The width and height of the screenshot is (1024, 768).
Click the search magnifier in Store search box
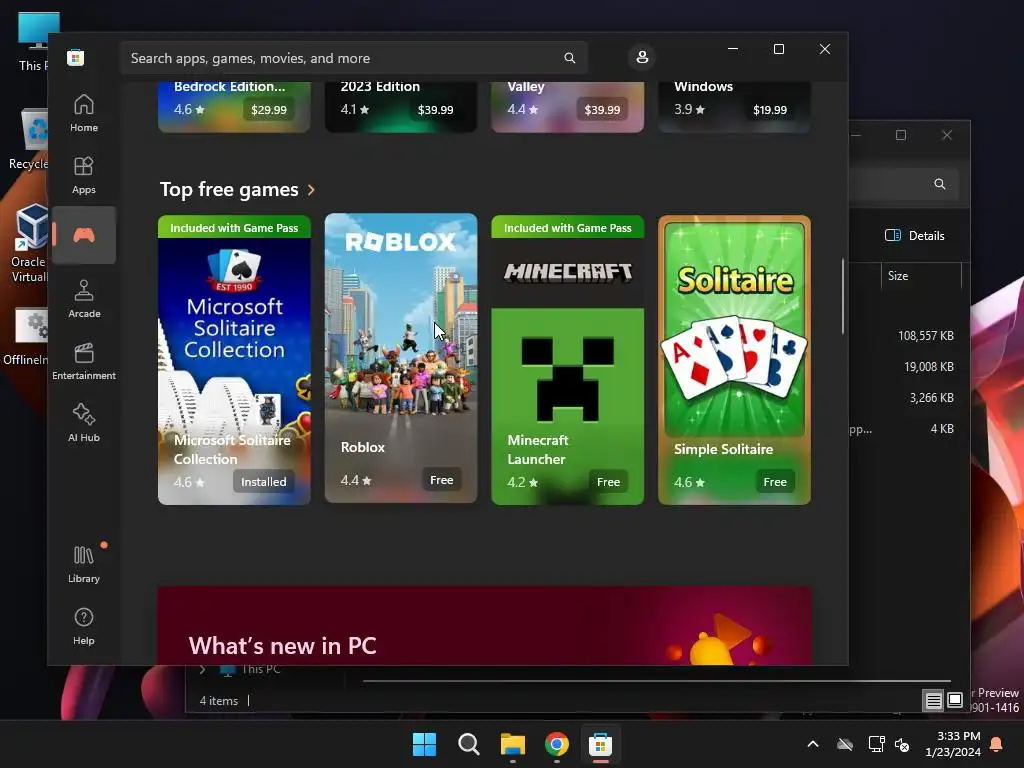569,58
